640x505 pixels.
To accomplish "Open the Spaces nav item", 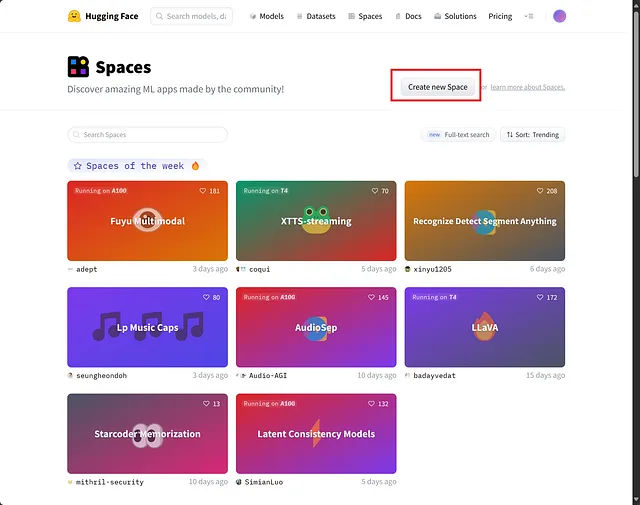I will [x=365, y=16].
